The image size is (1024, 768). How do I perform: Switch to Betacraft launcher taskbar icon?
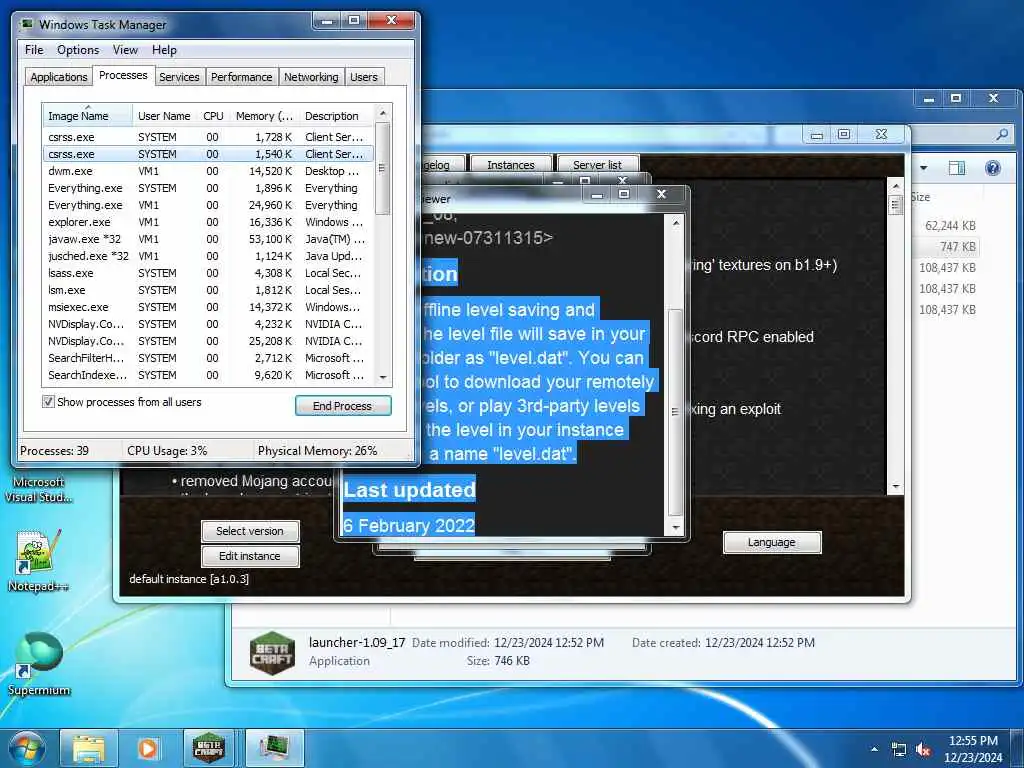pyautogui.click(x=209, y=749)
